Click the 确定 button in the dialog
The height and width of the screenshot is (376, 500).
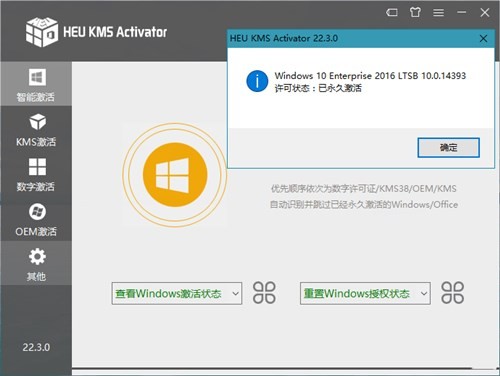(448, 147)
